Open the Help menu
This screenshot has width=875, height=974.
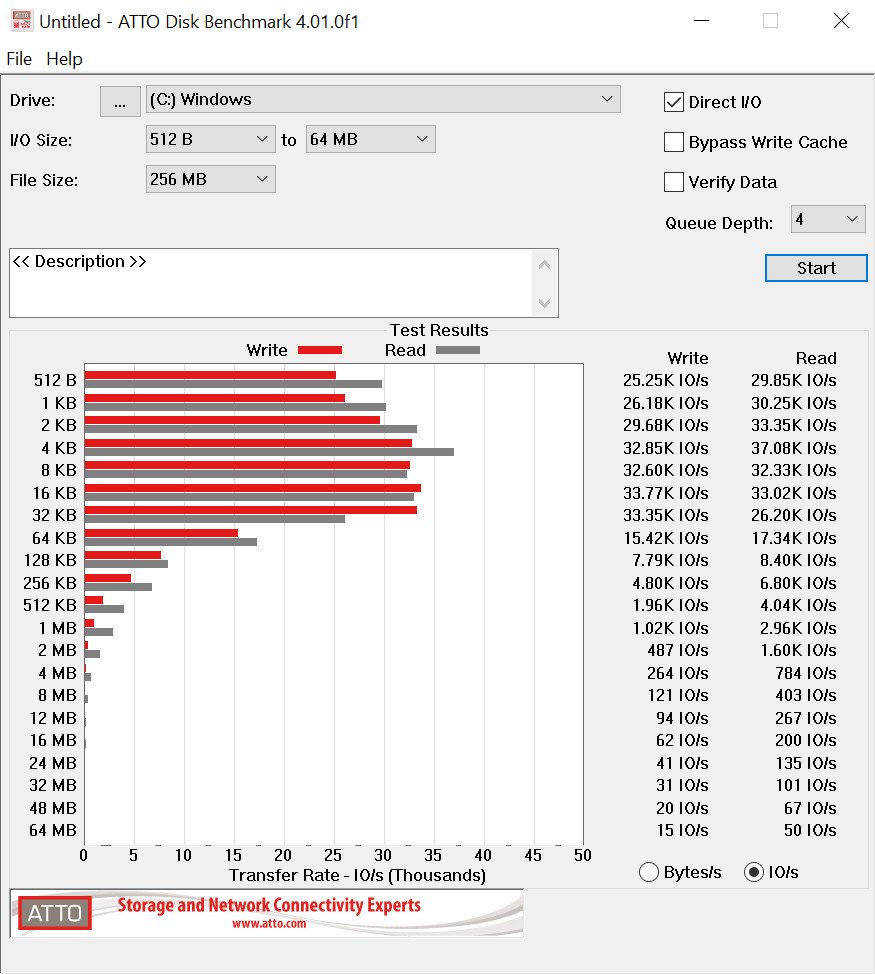coord(64,59)
